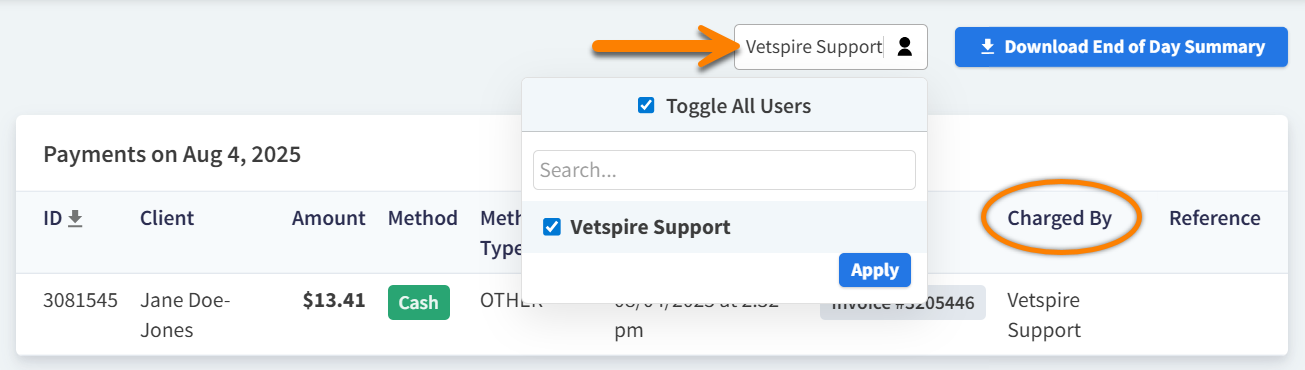The width and height of the screenshot is (1305, 370).
Task: Focus the Search users field
Action: [724, 170]
